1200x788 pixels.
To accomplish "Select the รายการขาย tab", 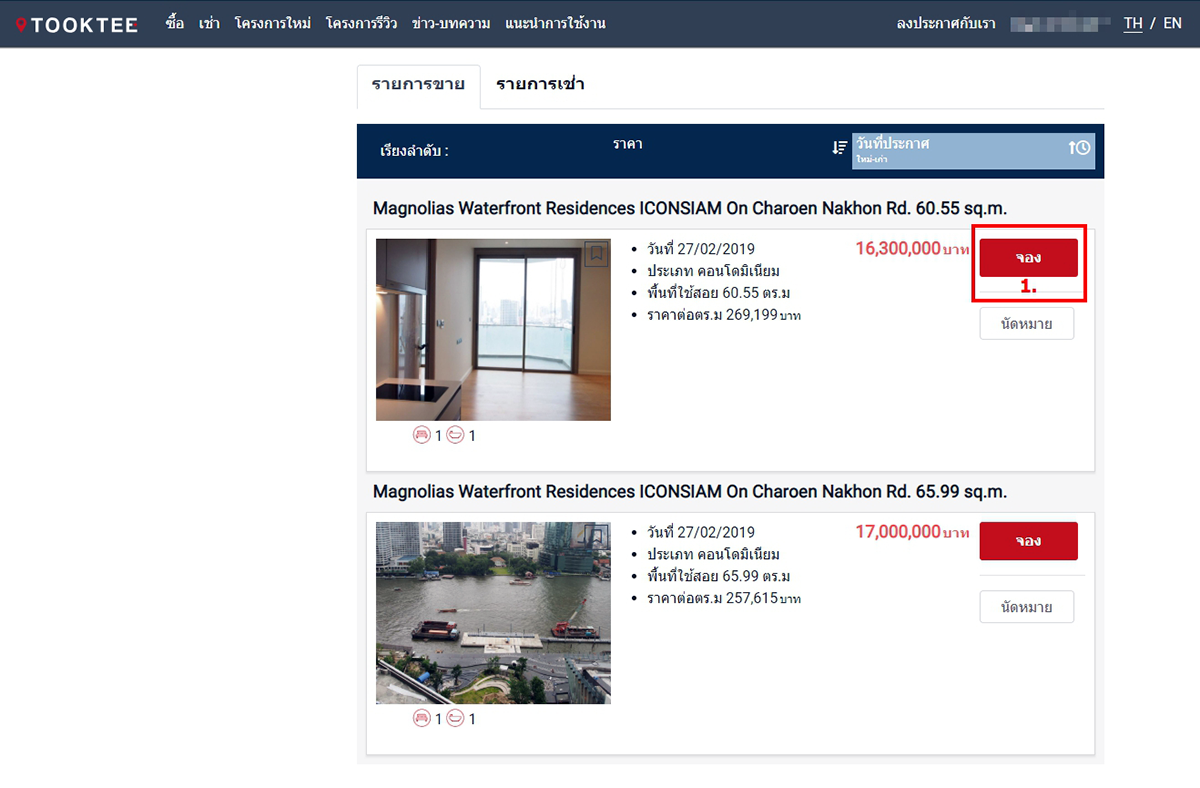I will pyautogui.click(x=418, y=85).
